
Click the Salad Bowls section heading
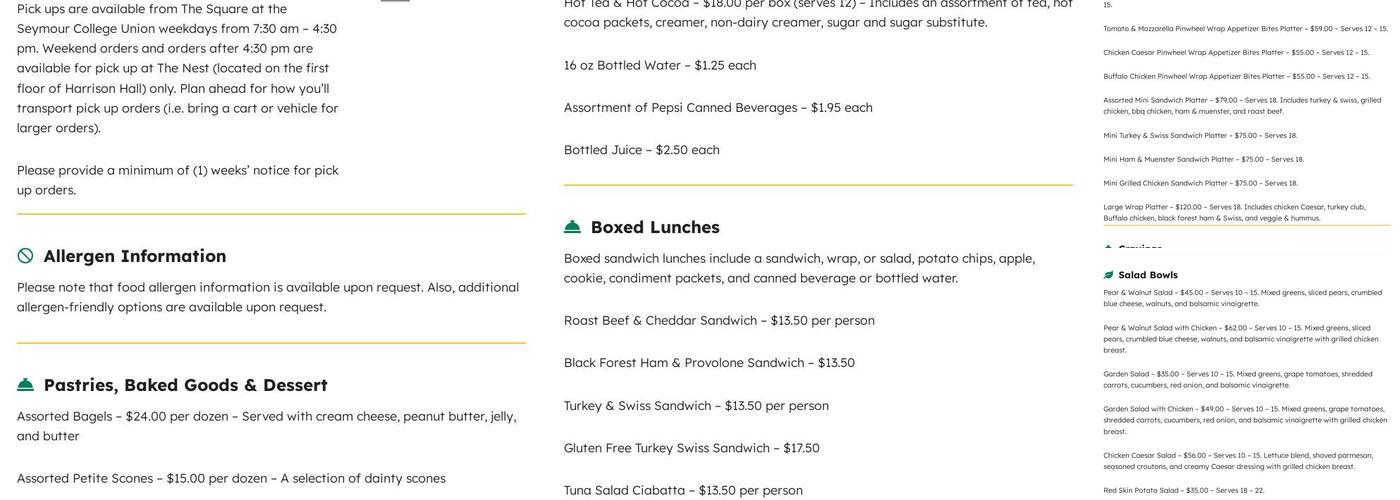1148,275
